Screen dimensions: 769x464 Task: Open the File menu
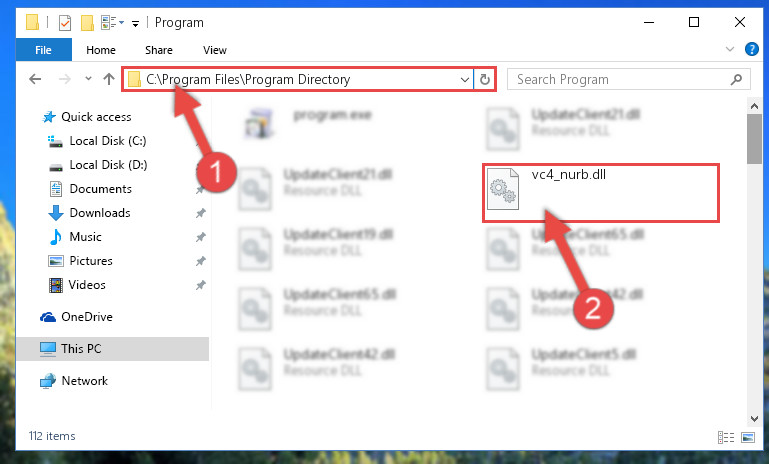pyautogui.click(x=43, y=50)
